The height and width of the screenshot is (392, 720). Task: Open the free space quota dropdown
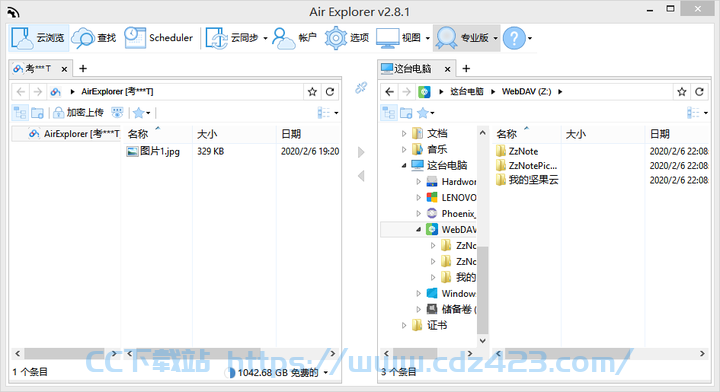326,373
